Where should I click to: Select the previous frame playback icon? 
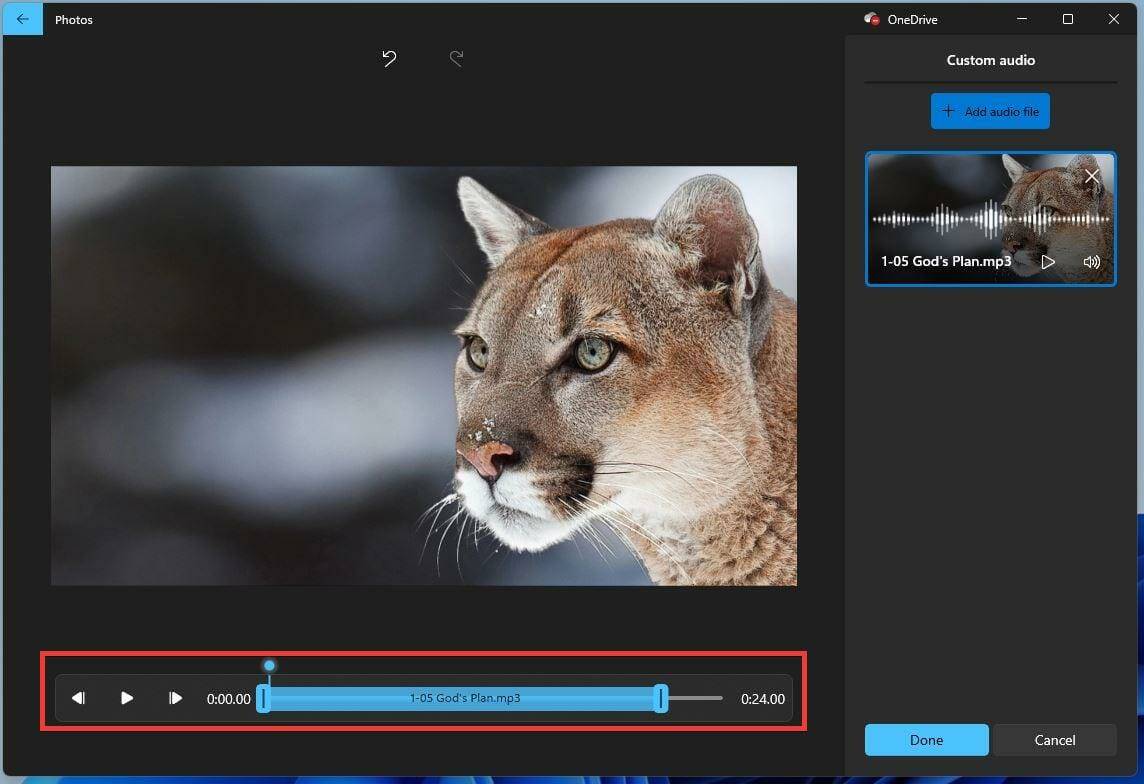pyautogui.click(x=78, y=698)
